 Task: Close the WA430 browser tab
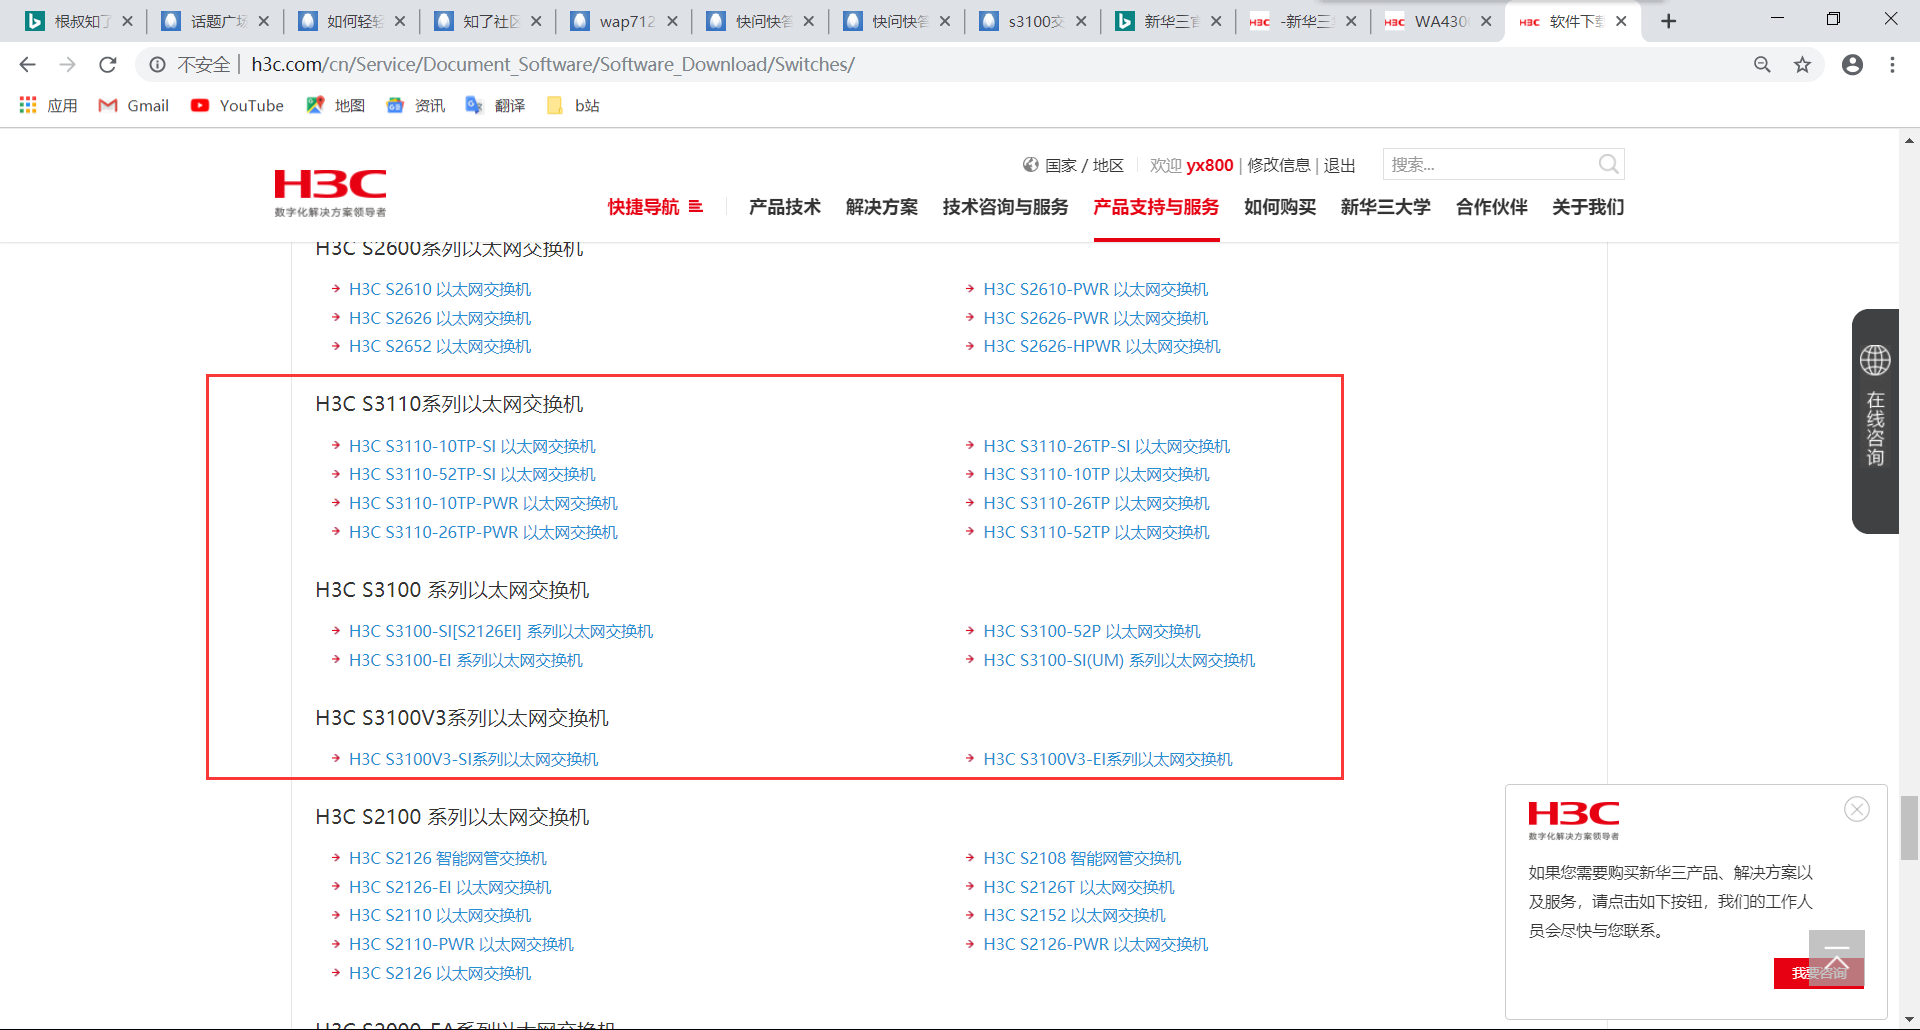(1486, 21)
